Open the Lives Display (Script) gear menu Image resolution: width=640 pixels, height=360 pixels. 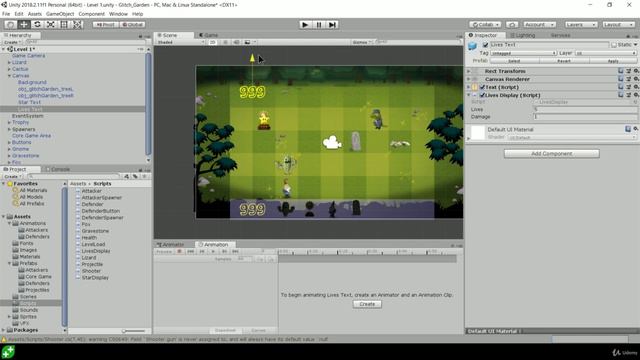[x=636, y=95]
